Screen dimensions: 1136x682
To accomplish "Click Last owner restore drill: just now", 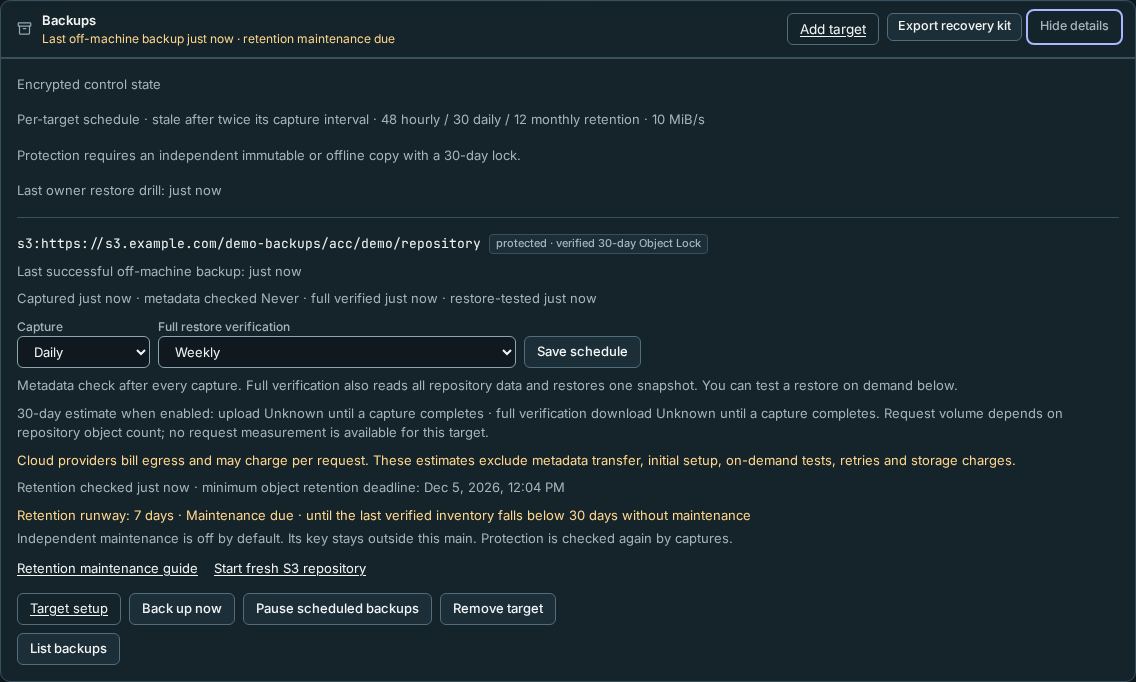I will click(120, 191).
